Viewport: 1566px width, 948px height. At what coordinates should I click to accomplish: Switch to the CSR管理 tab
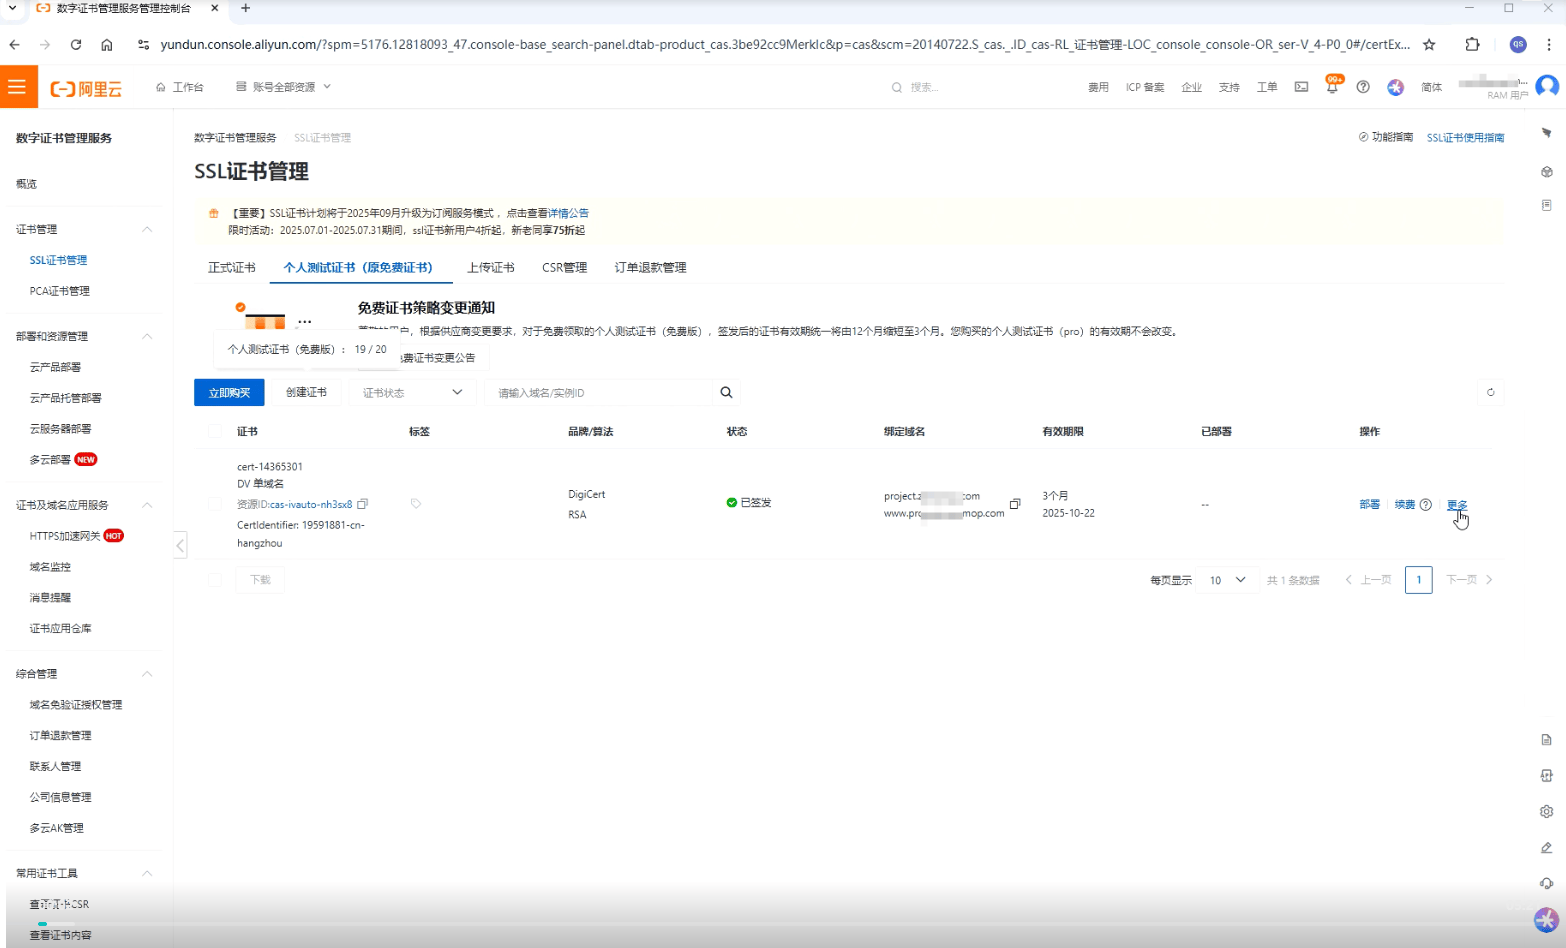pos(565,267)
